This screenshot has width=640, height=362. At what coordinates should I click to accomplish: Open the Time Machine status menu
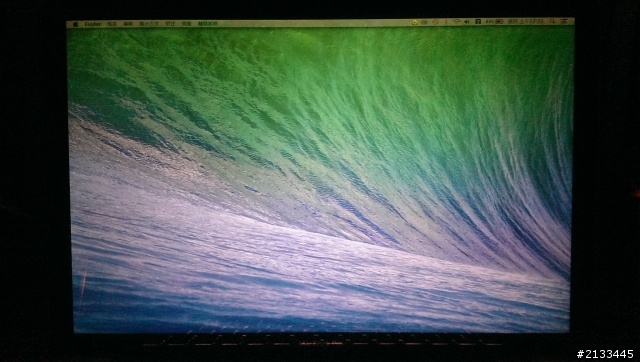436,22
